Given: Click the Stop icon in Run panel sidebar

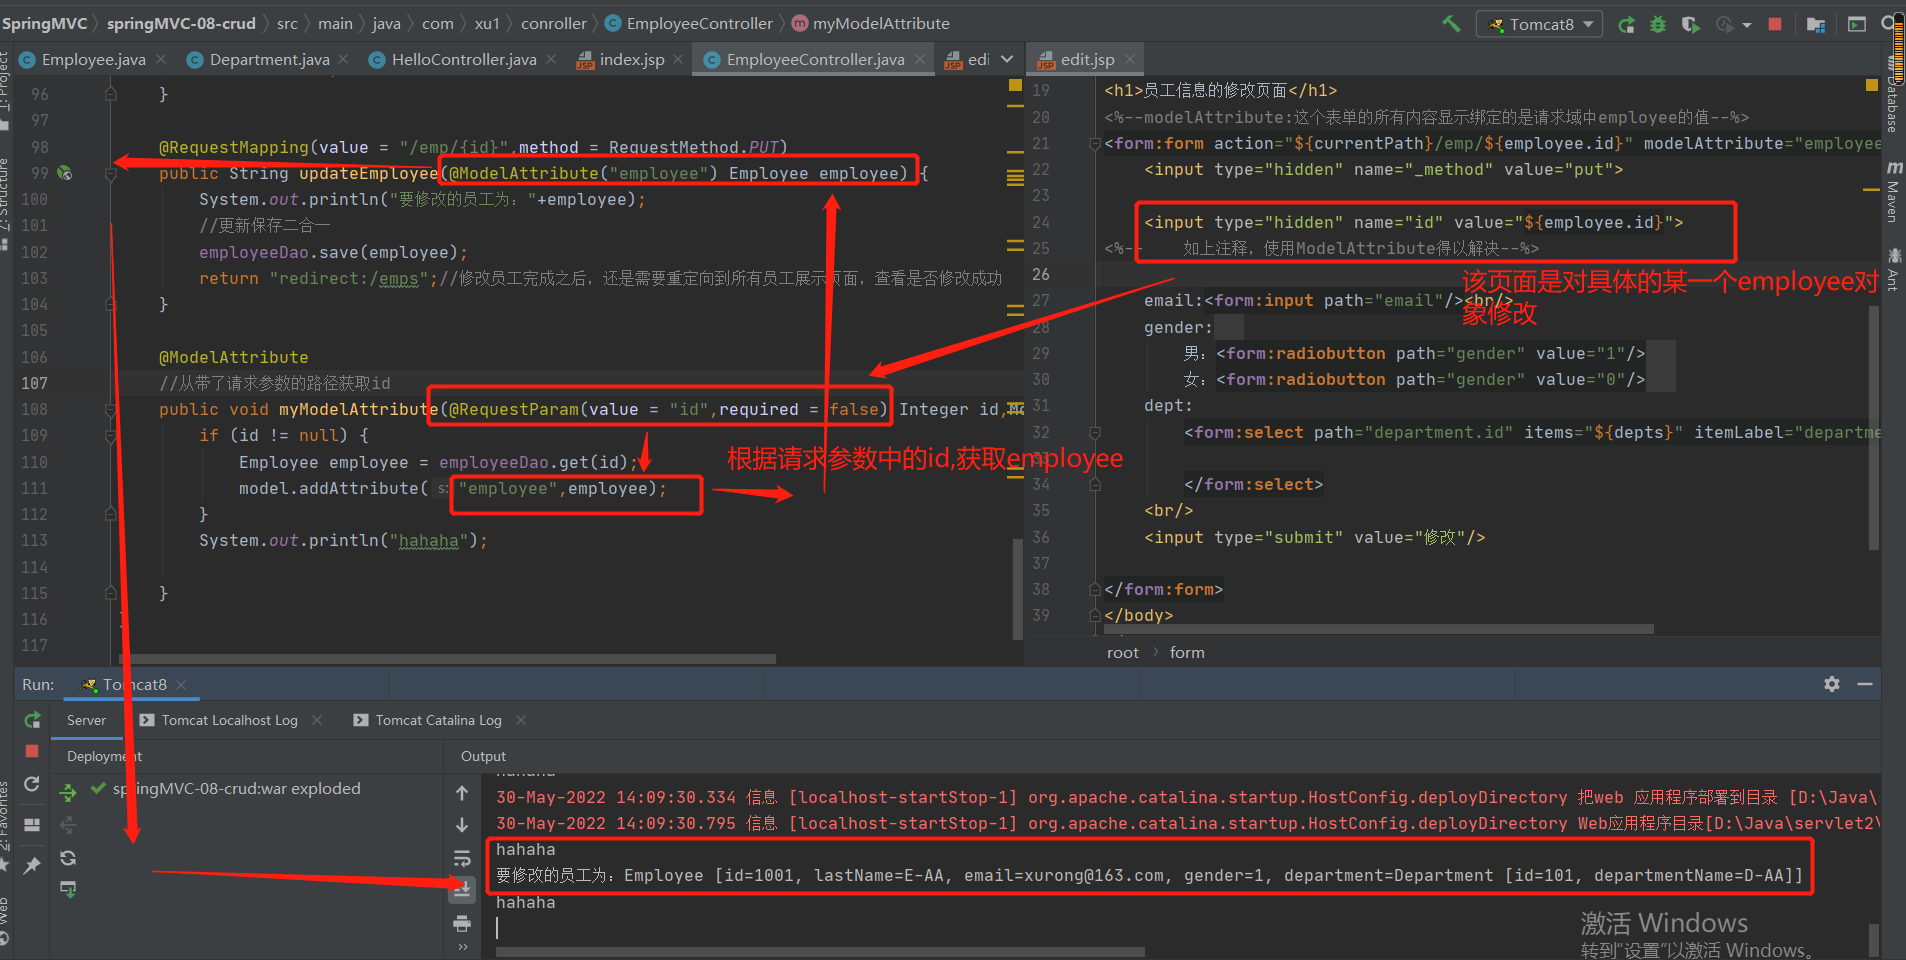Looking at the screenshot, I should (x=32, y=751).
